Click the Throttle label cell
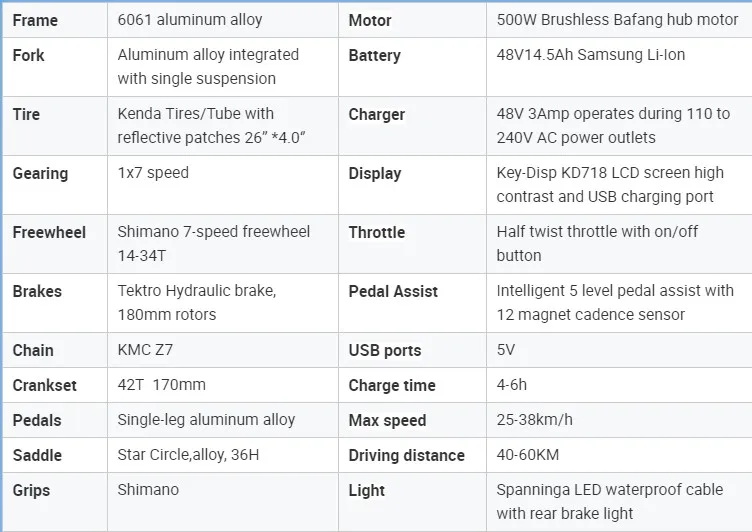Image resolution: width=752 pixels, height=532 pixels. (376, 232)
